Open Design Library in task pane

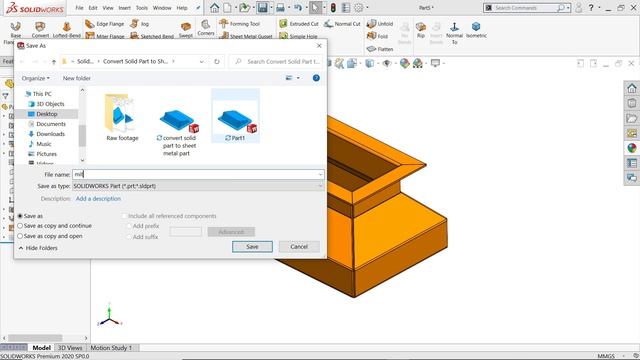coord(632,103)
